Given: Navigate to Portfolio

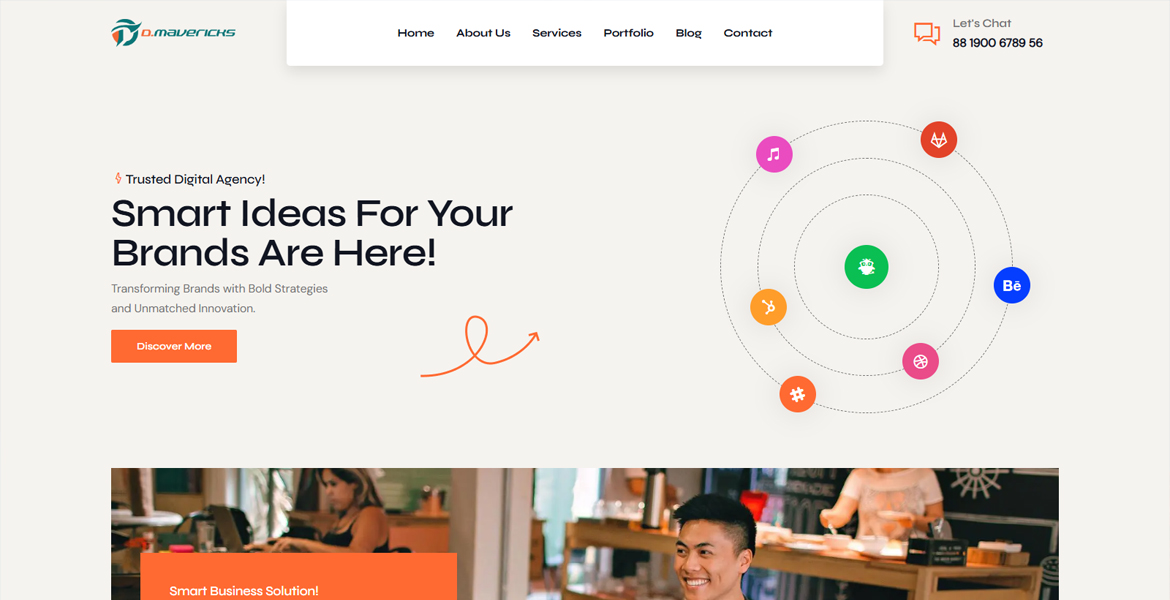Looking at the screenshot, I should click(x=628, y=33).
